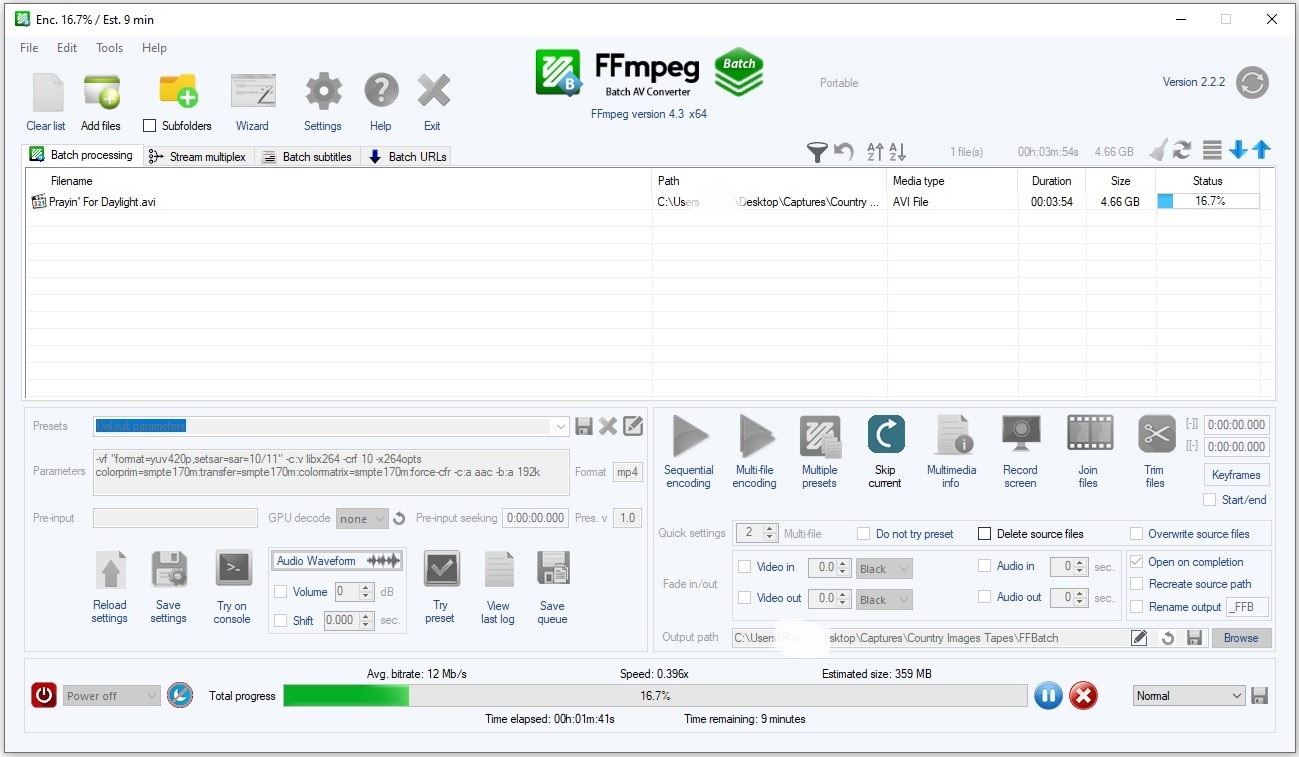1299x757 pixels.
Task: Click the Save queue icon
Action: (553, 569)
